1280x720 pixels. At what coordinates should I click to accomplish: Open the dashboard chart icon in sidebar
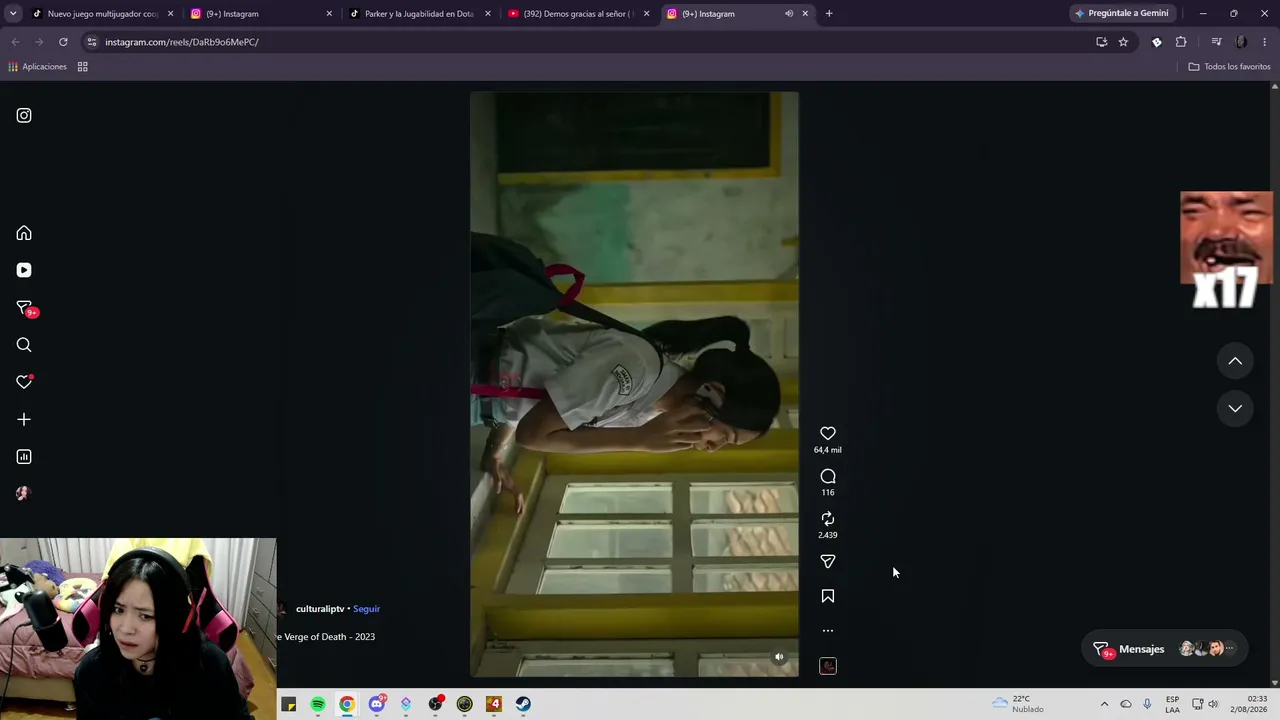pos(24,457)
